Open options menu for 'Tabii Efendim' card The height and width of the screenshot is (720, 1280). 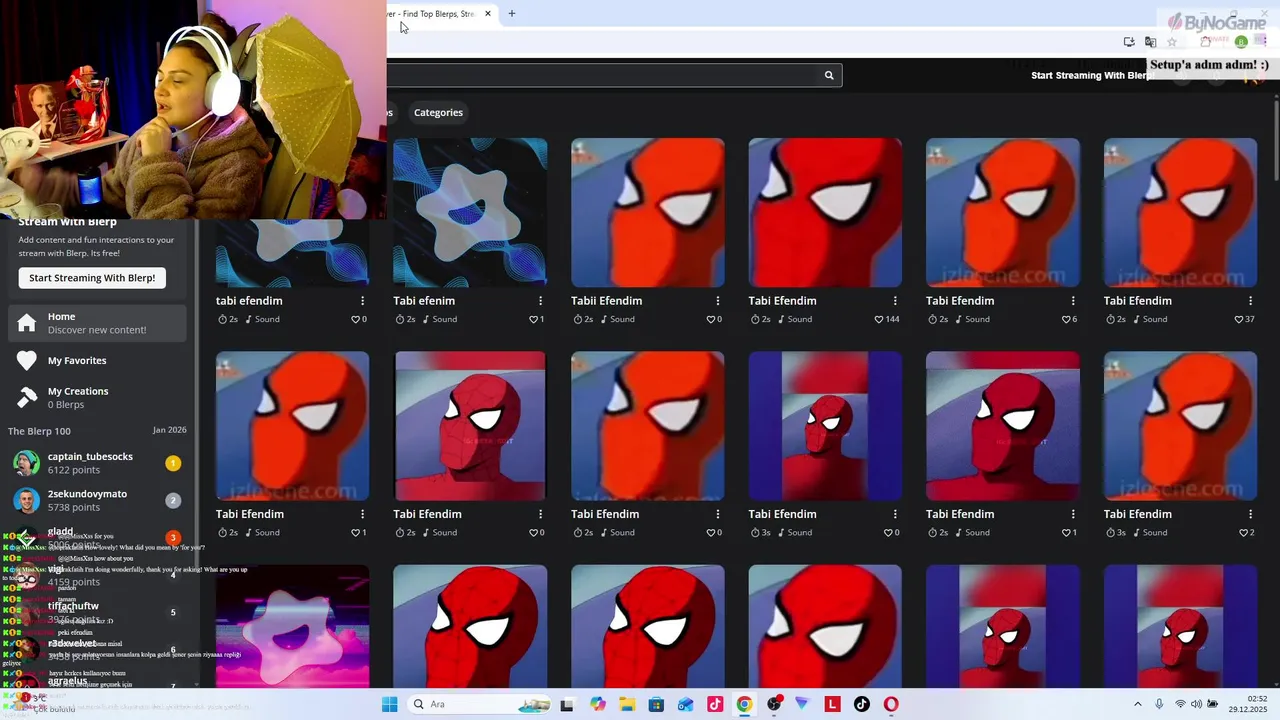[x=718, y=301]
